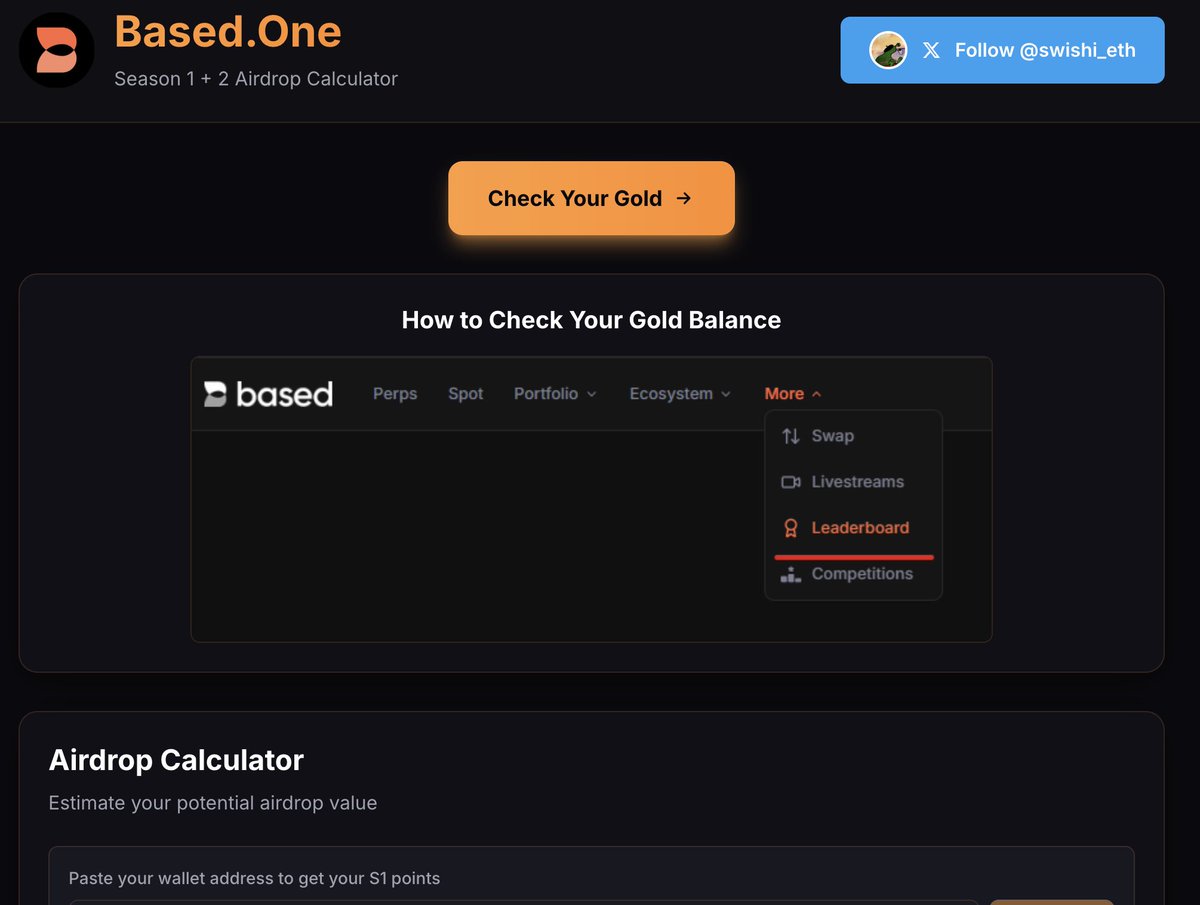The height and width of the screenshot is (905, 1200).
Task: Click the Based.One title text
Action: pos(228,32)
